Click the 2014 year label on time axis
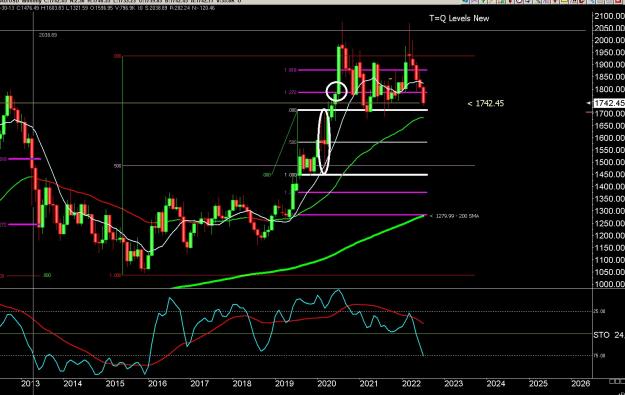 pyautogui.click(x=73, y=384)
